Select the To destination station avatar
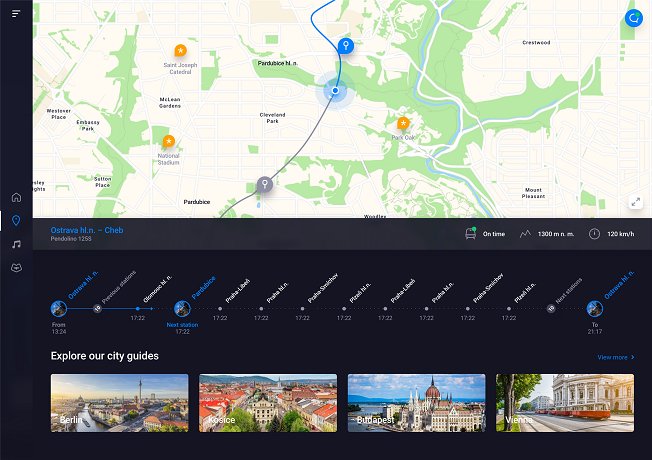Viewport: 652px width, 460px height. [x=595, y=309]
